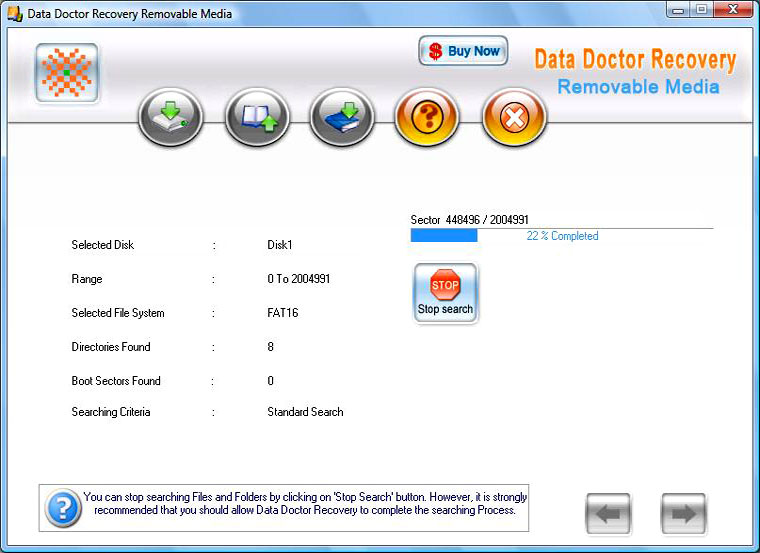Image resolution: width=760 pixels, height=553 pixels.
Task: Click the 'Removable Media' blue heading
Action: (x=638, y=87)
